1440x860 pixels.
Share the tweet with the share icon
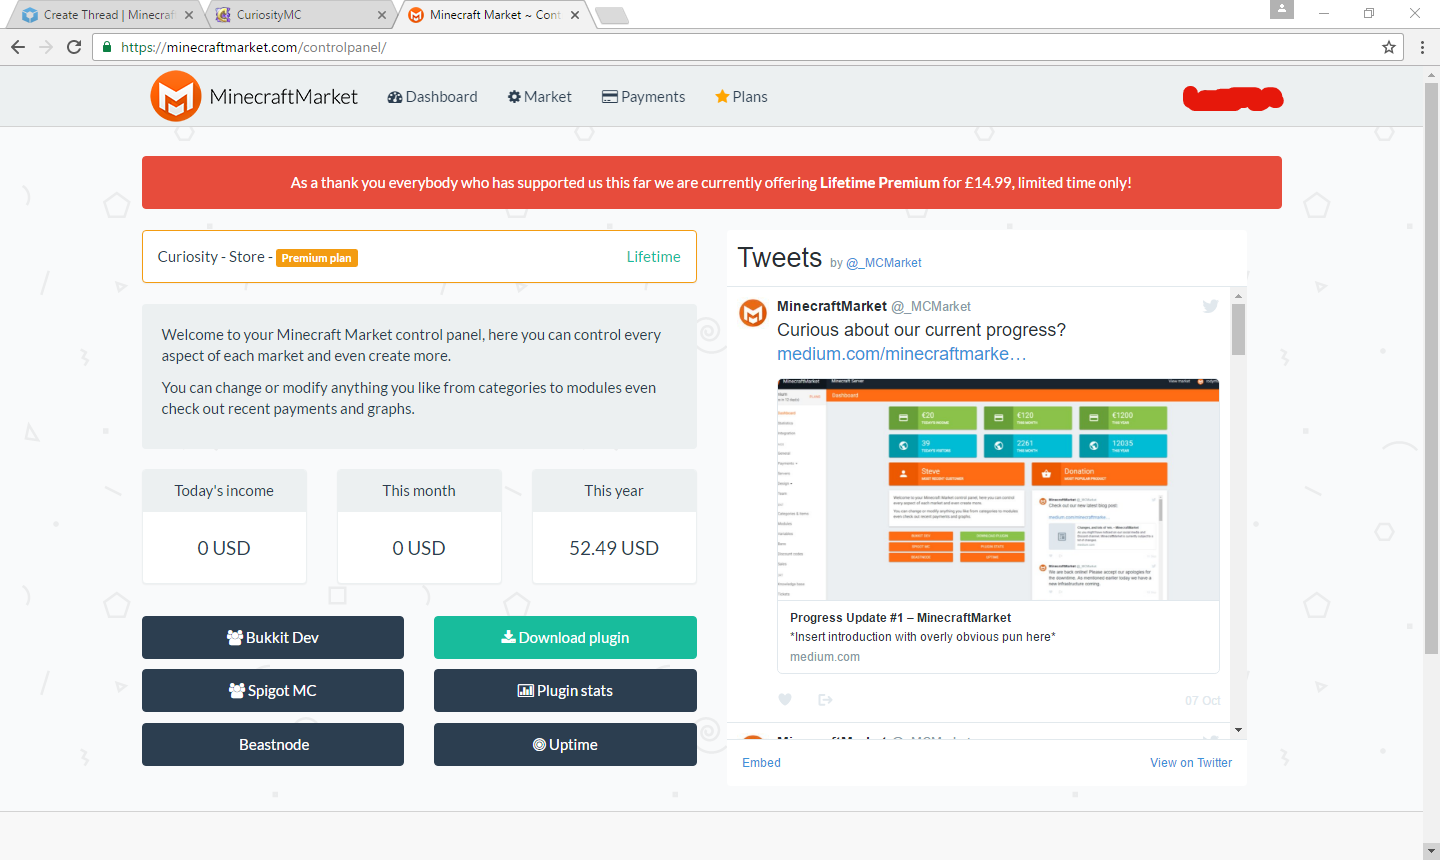[825, 700]
